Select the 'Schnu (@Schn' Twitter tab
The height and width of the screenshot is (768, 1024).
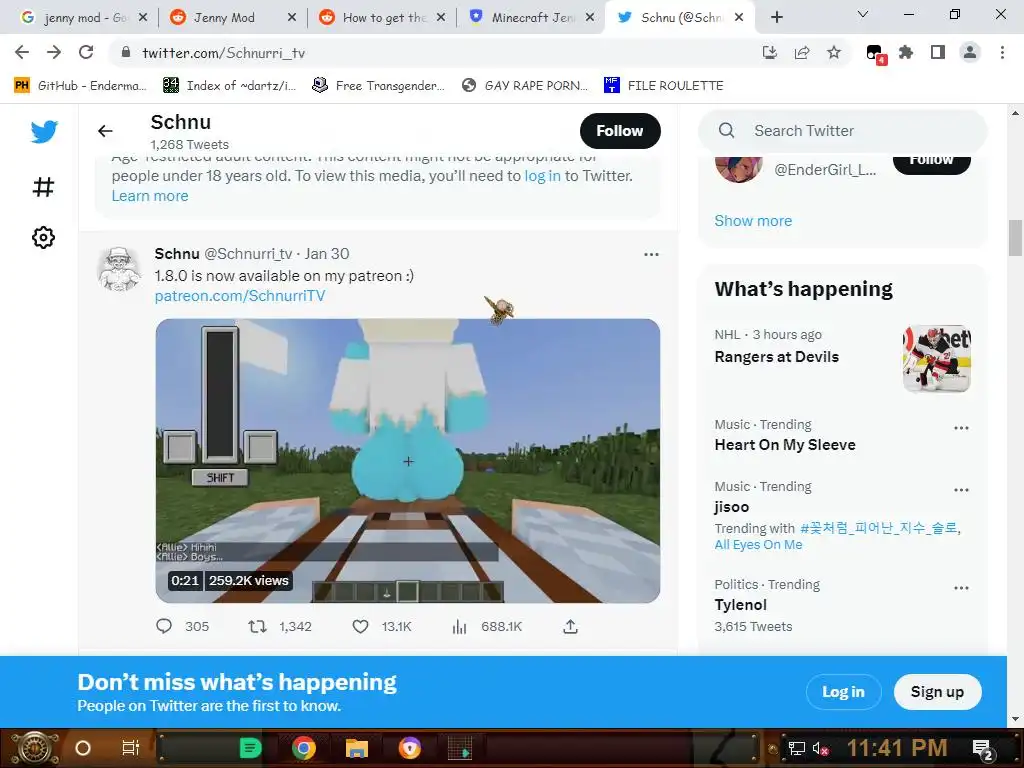(680, 18)
